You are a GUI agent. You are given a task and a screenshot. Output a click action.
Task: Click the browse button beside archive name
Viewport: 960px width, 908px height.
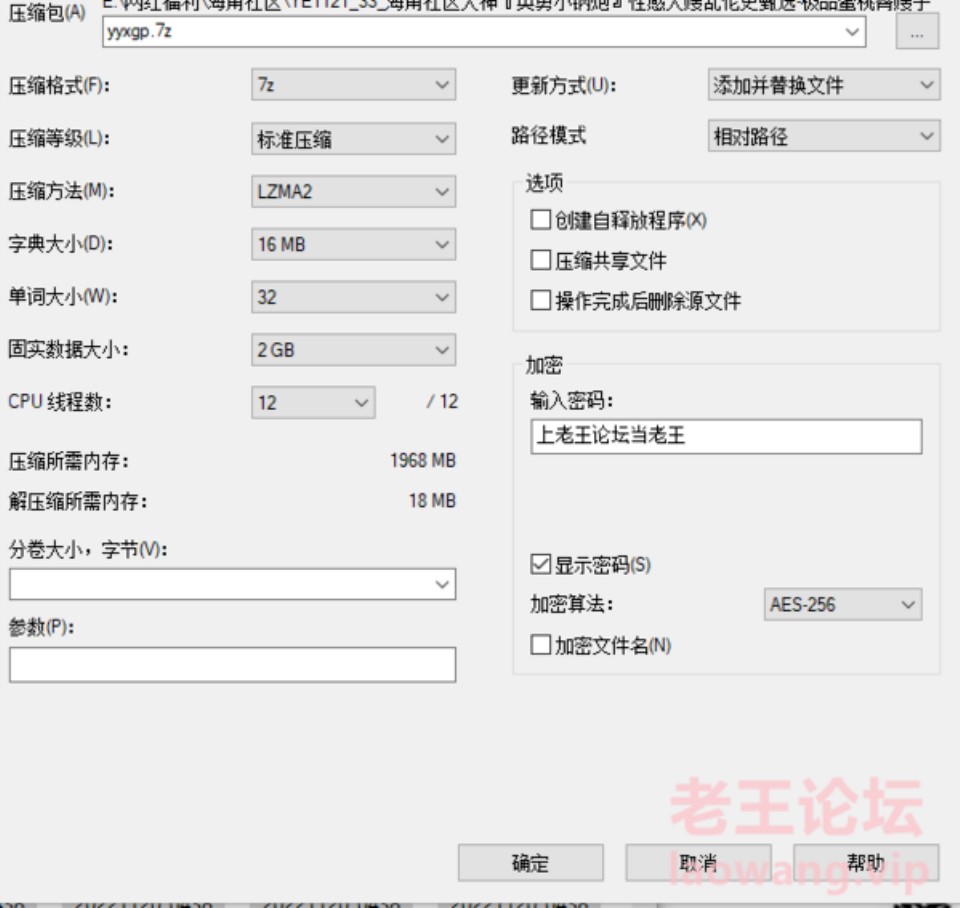[x=917, y=32]
